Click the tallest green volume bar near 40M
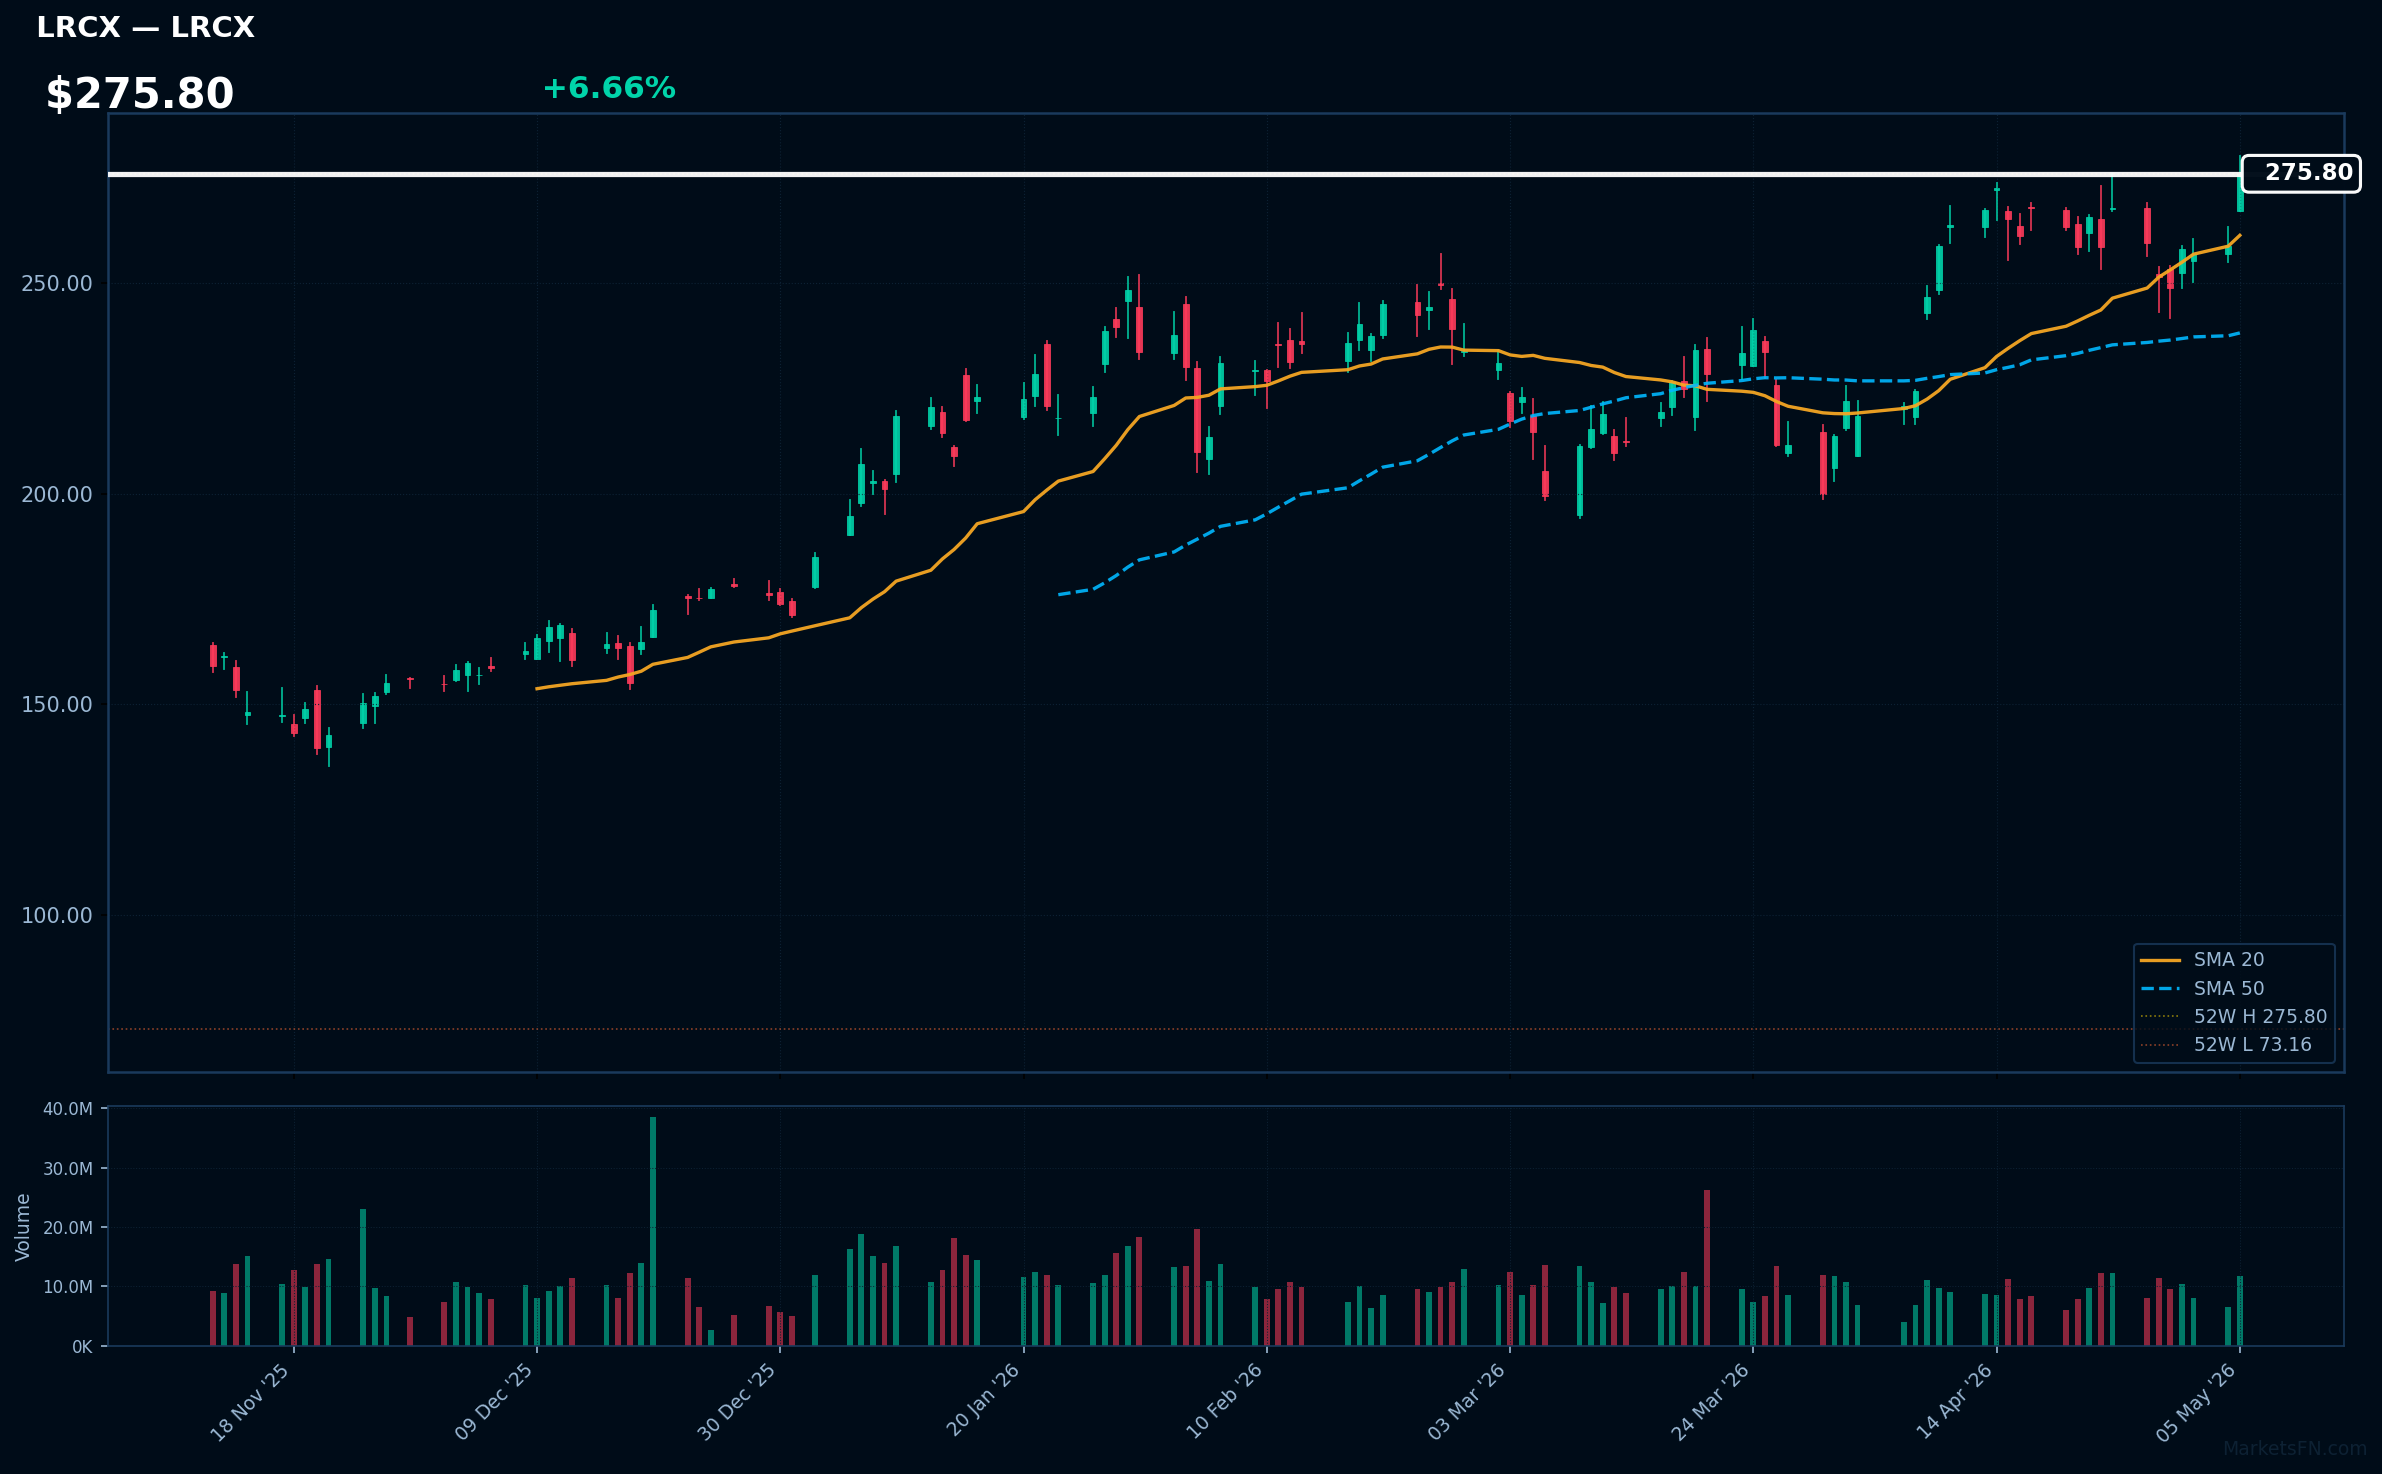This screenshot has width=2382, height=1474. (653, 1231)
